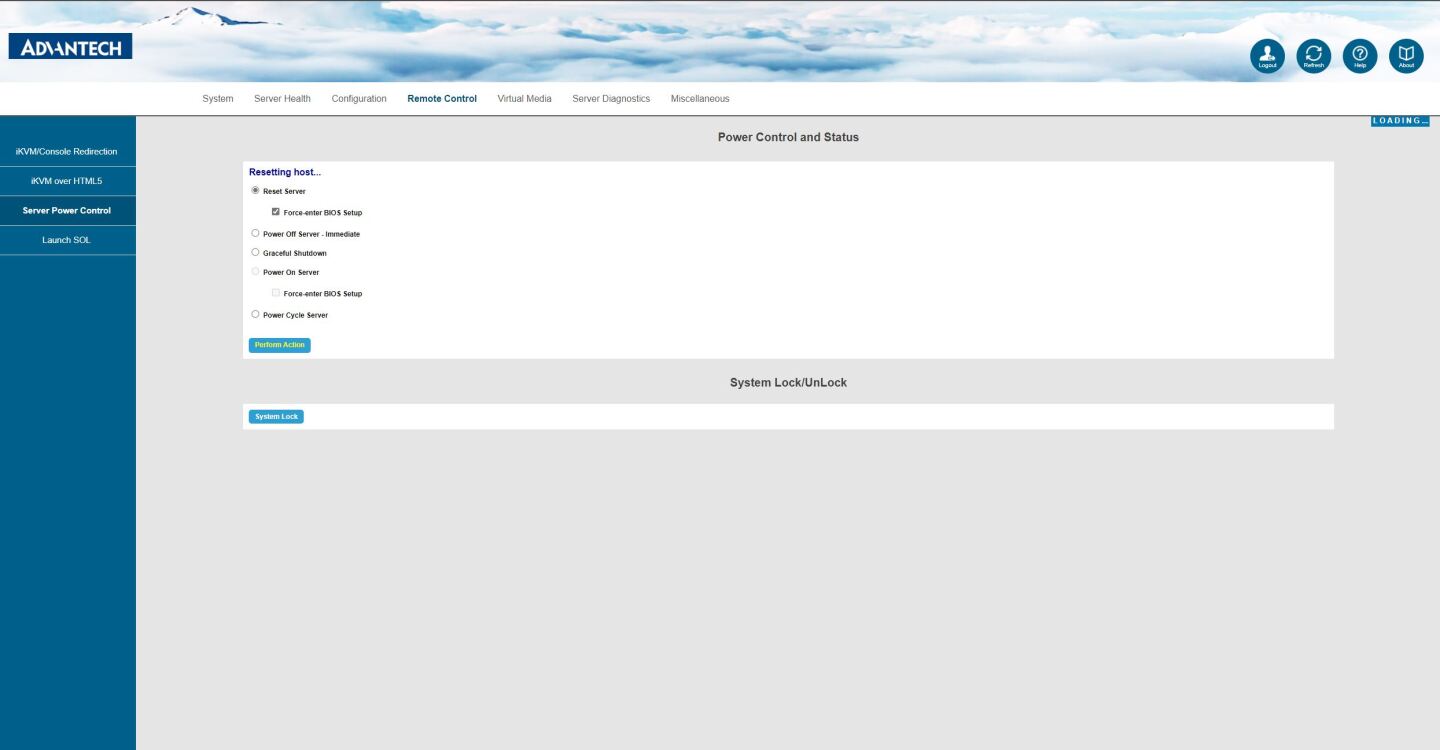1440x750 pixels.
Task: Open the Virtual Media menu
Action: (x=524, y=98)
